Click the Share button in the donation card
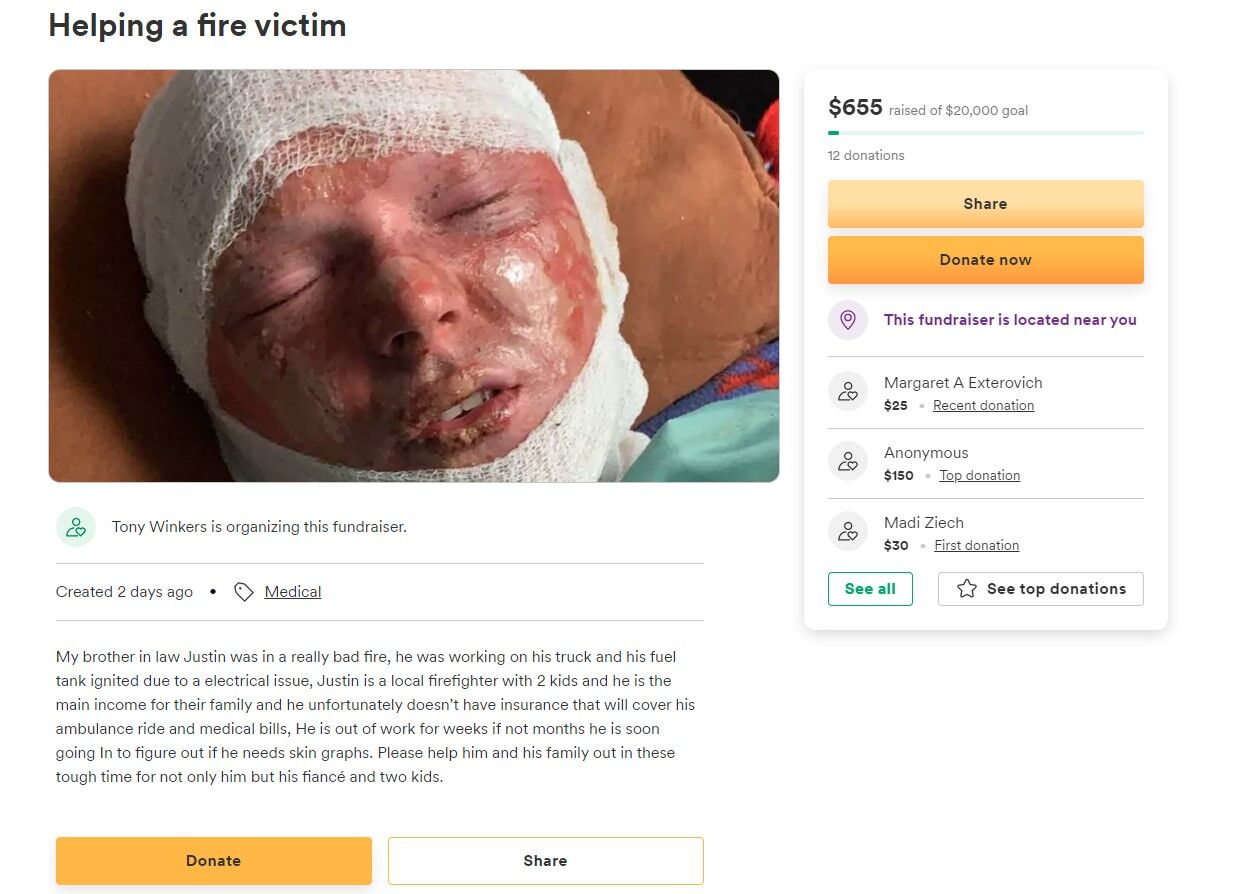The height and width of the screenshot is (894, 1249). [x=985, y=204]
